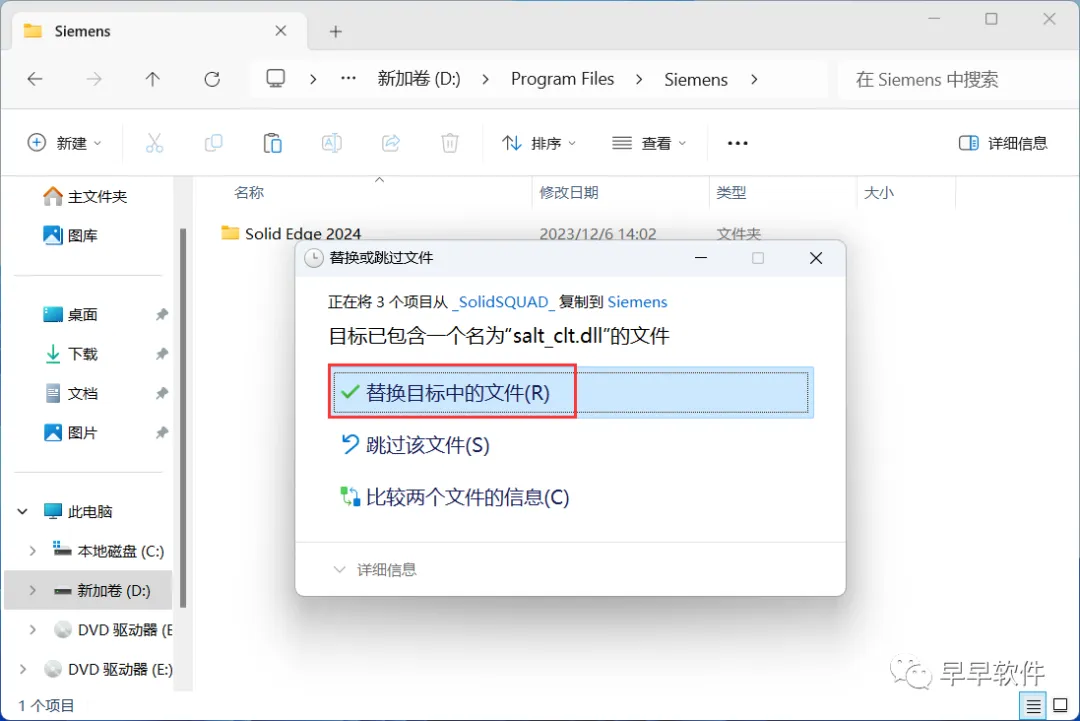Expand chevron after Program Files breadcrumb
Viewport: 1080px width, 721px height.
[x=639, y=79]
